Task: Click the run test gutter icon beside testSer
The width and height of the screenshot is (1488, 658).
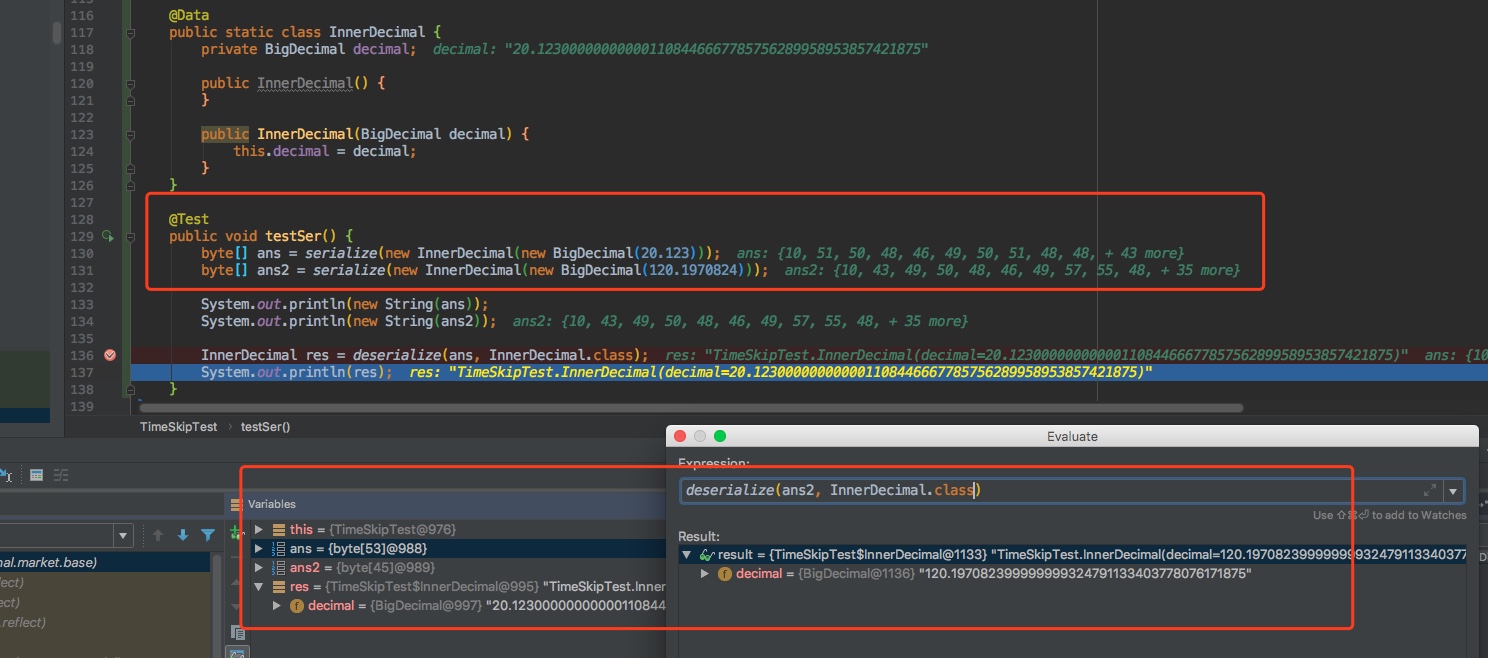Action: tap(108, 237)
